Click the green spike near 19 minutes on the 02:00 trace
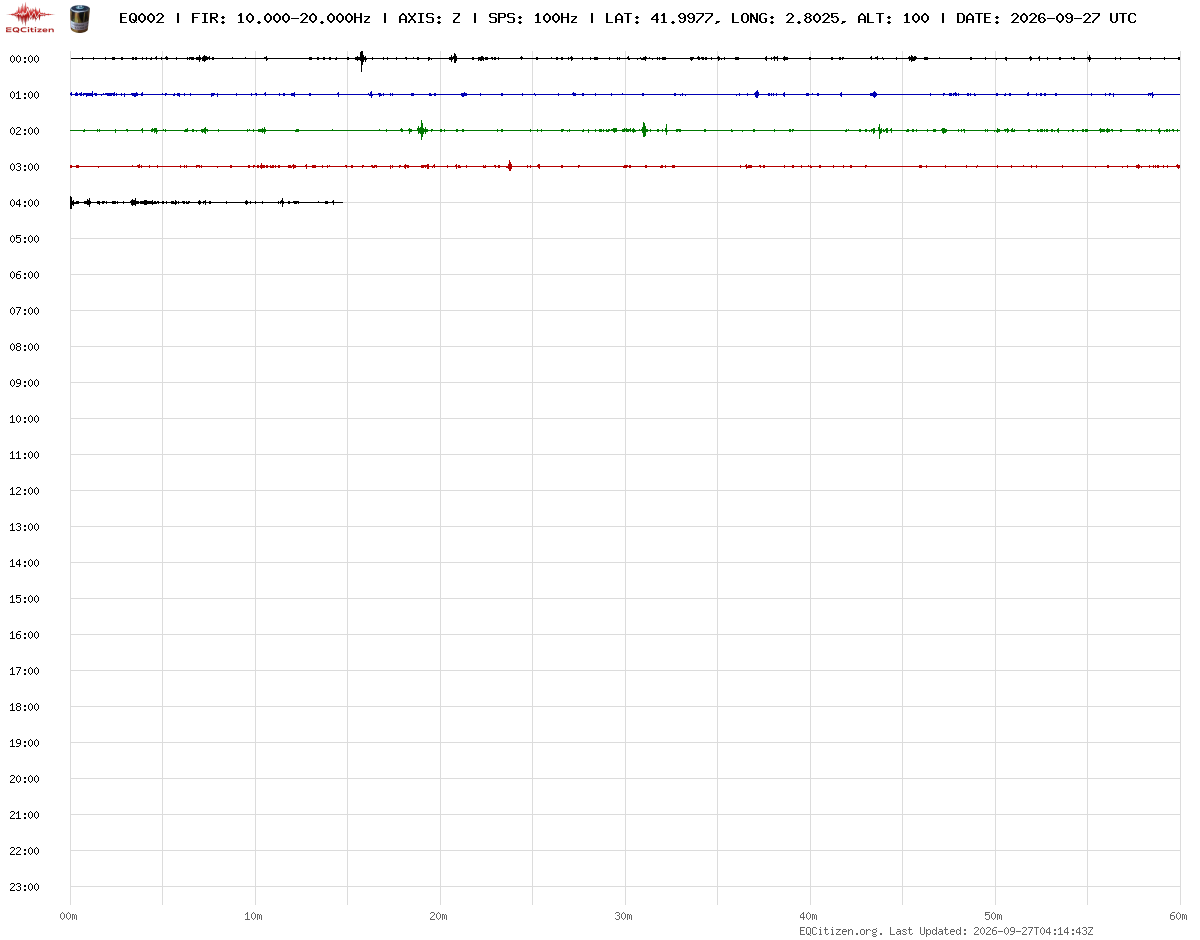 tap(422, 130)
